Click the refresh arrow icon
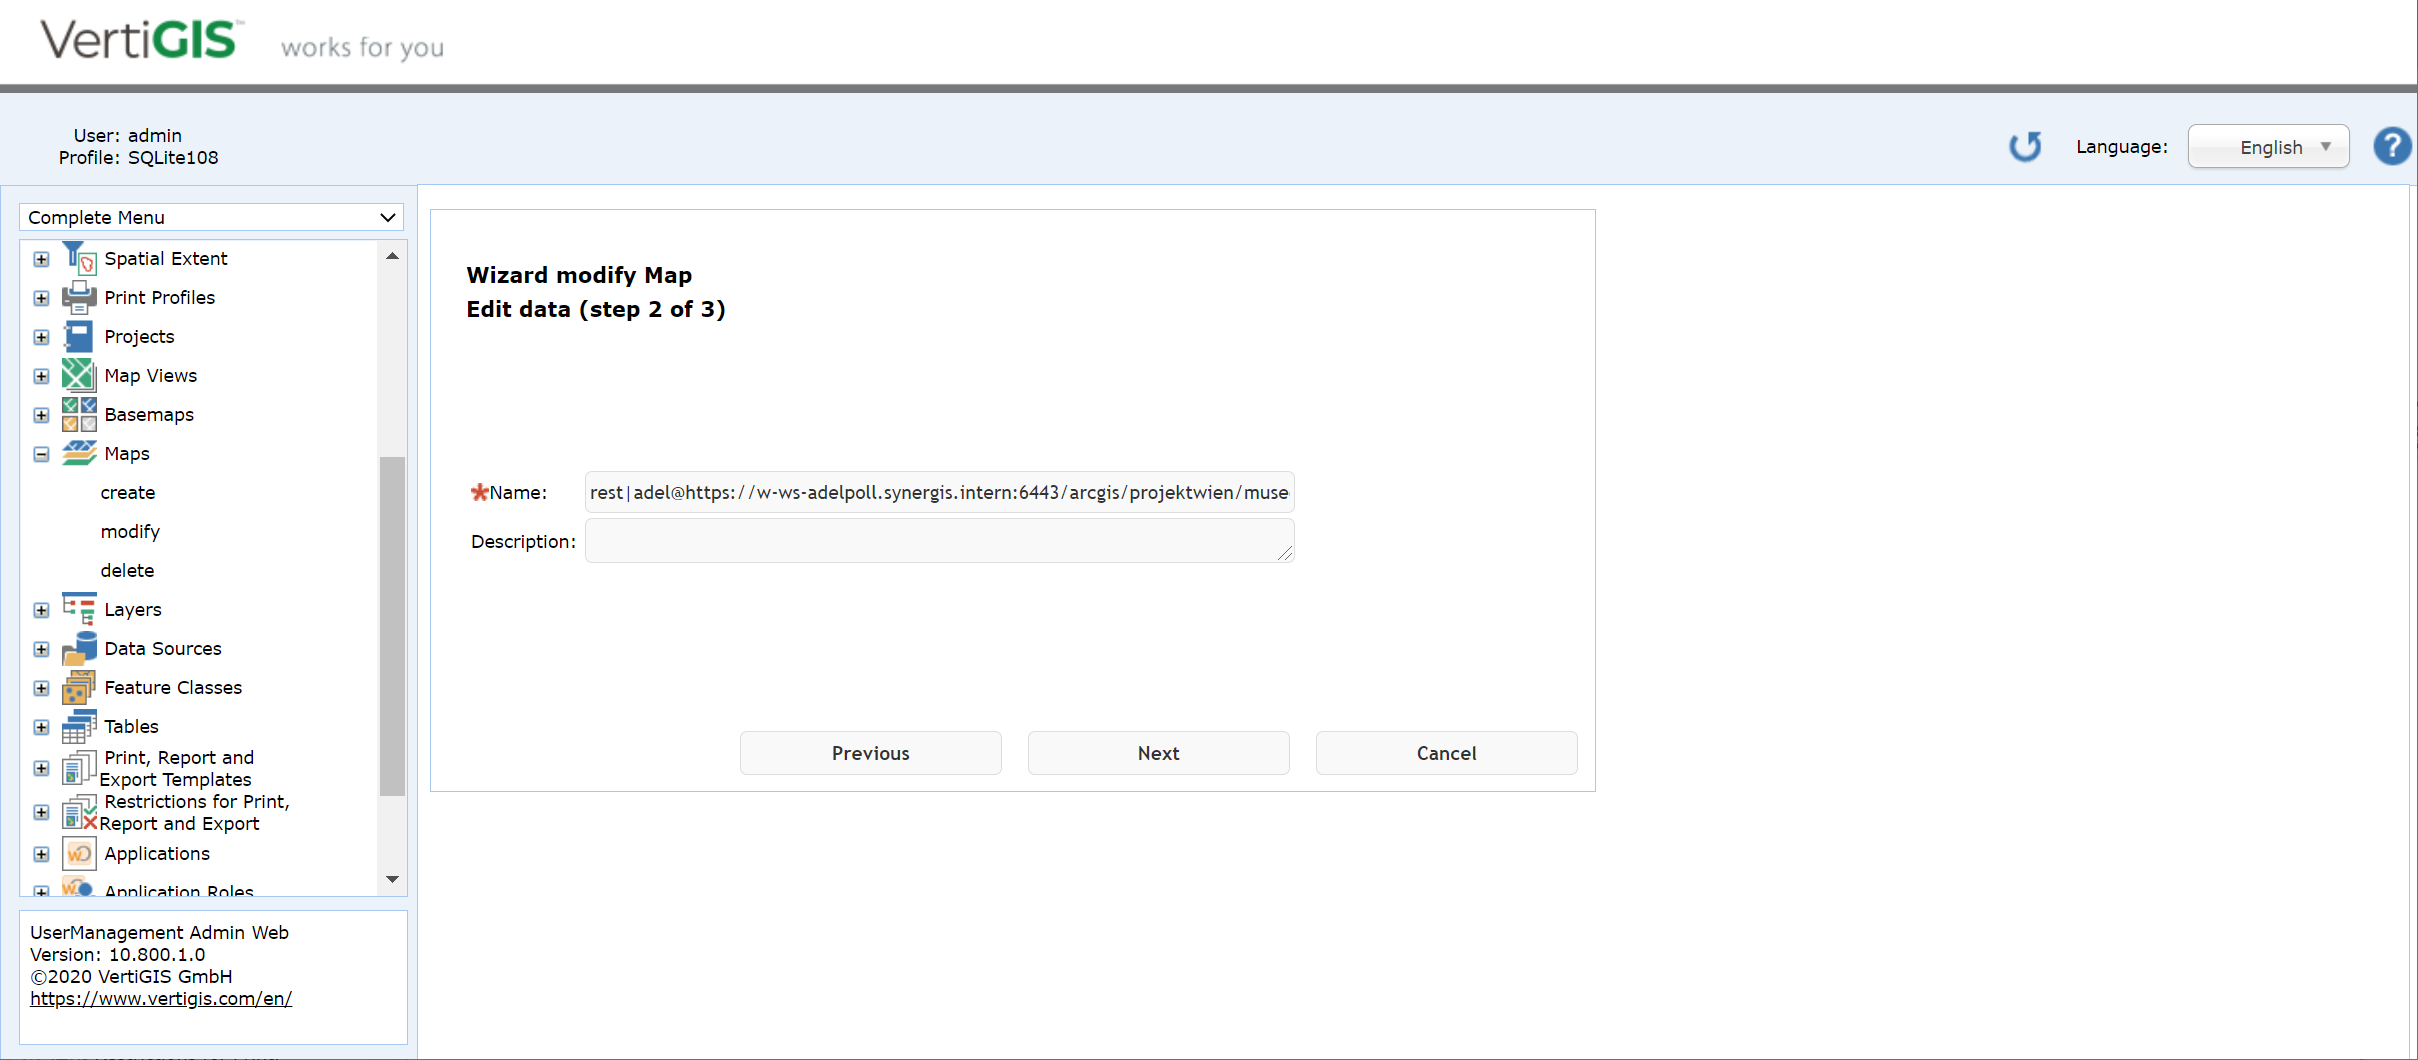The height and width of the screenshot is (1060, 2418). point(2025,147)
